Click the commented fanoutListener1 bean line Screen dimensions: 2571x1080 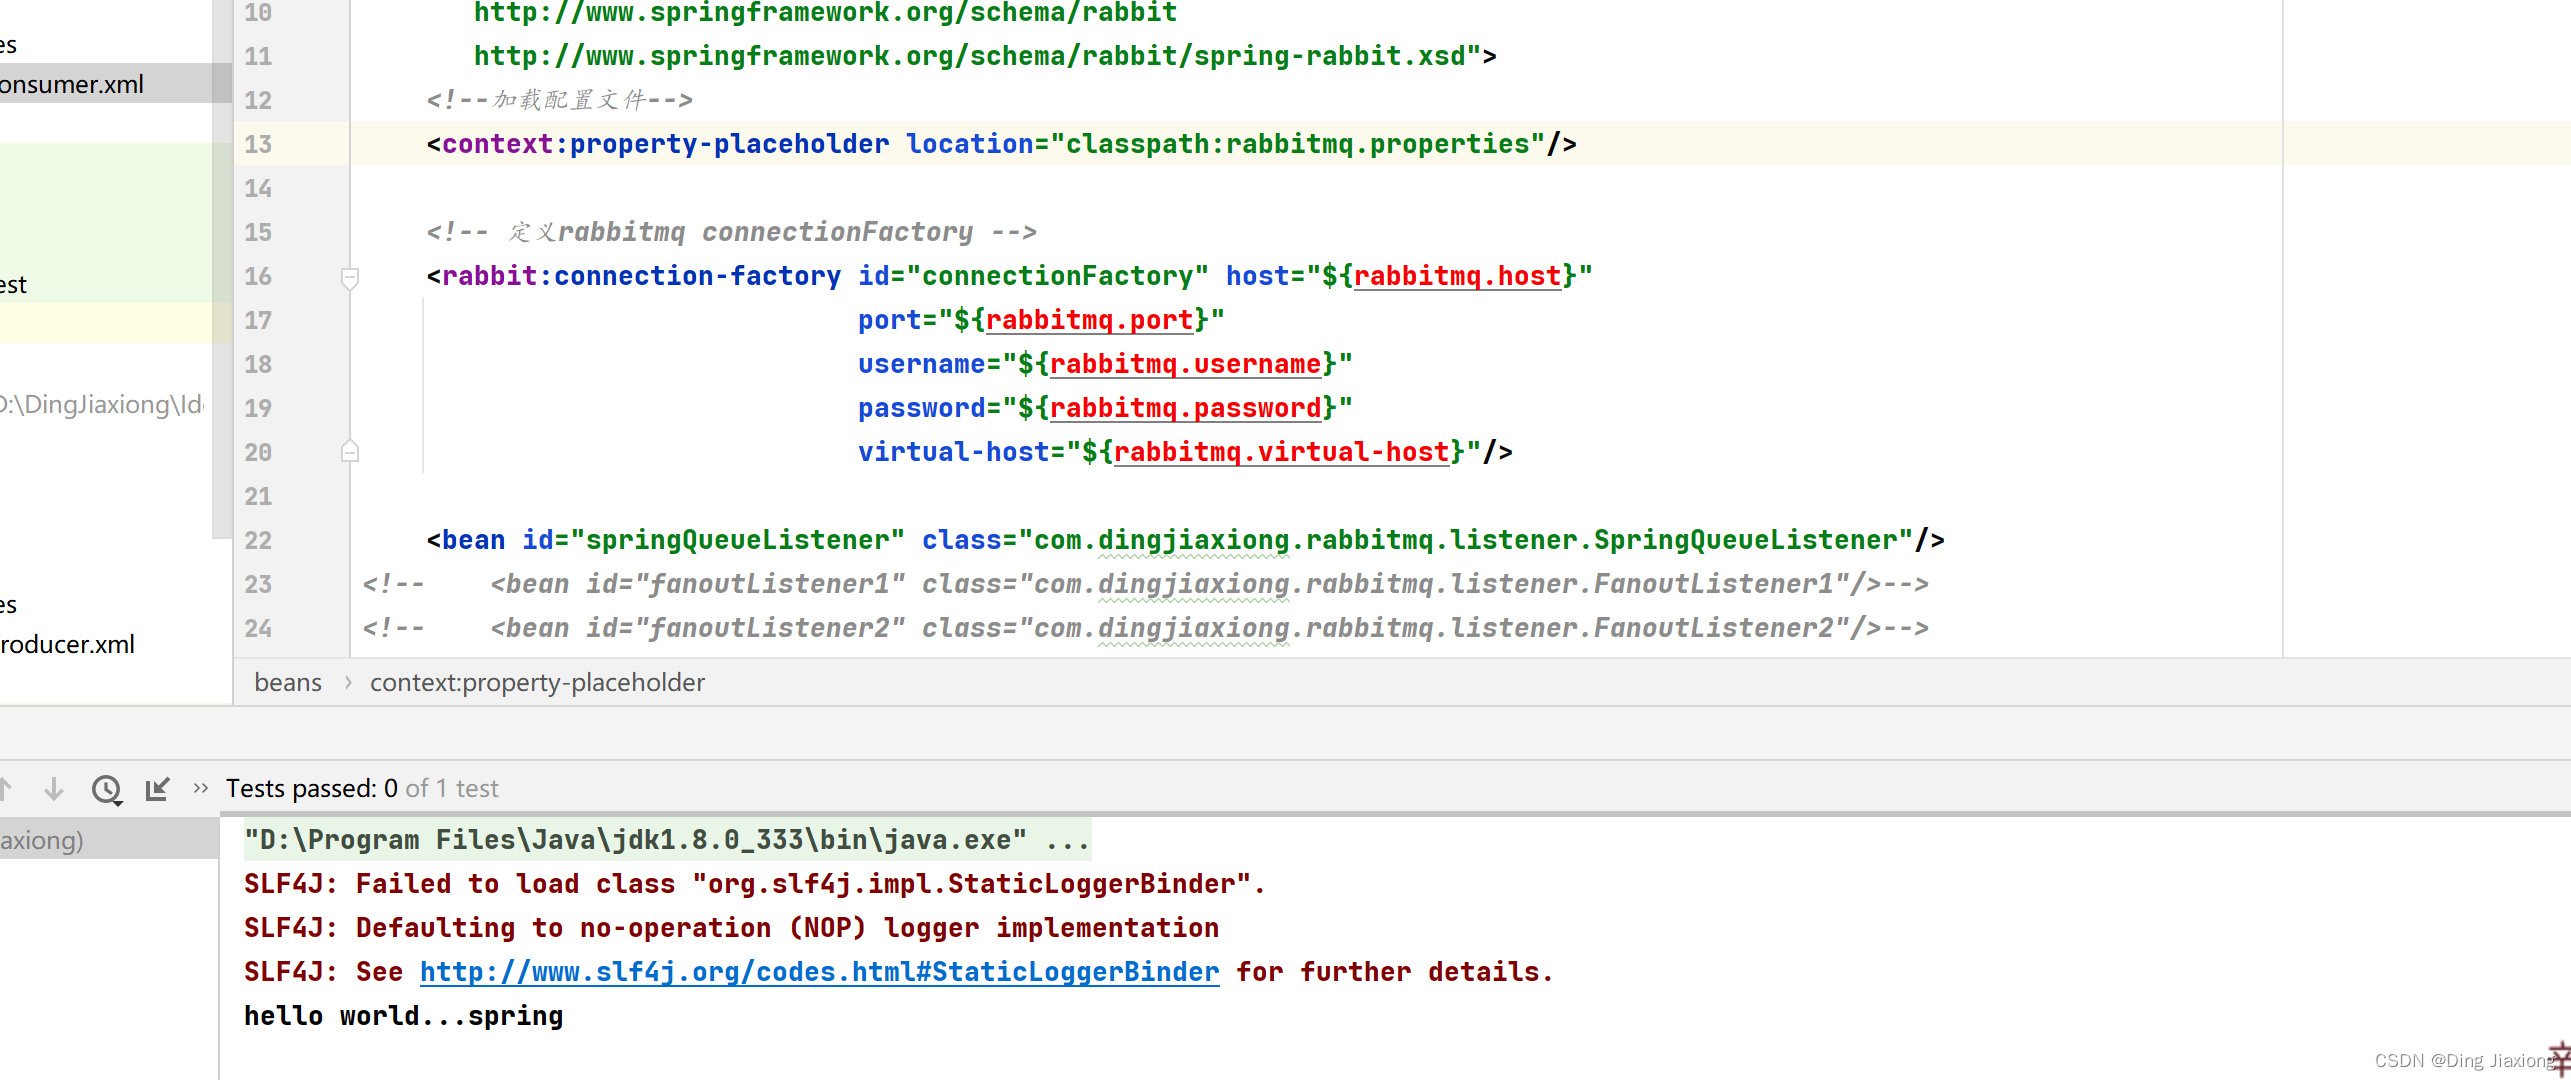click(1145, 584)
